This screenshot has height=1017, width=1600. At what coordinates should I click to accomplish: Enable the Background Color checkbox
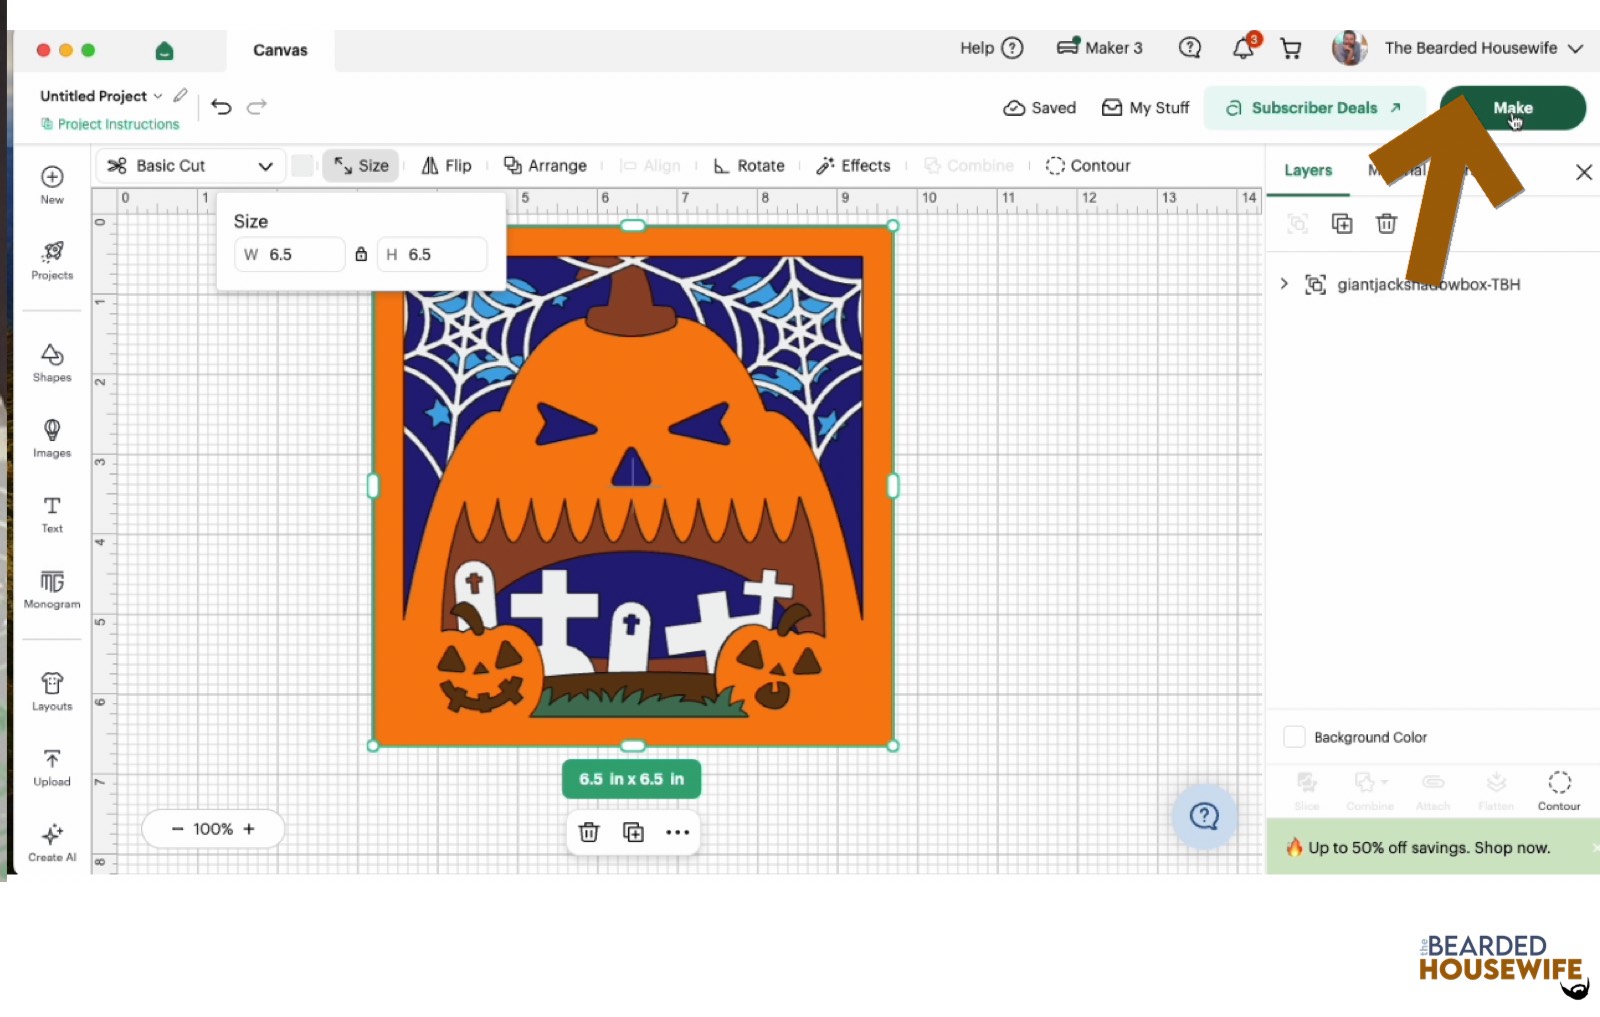pyautogui.click(x=1294, y=737)
